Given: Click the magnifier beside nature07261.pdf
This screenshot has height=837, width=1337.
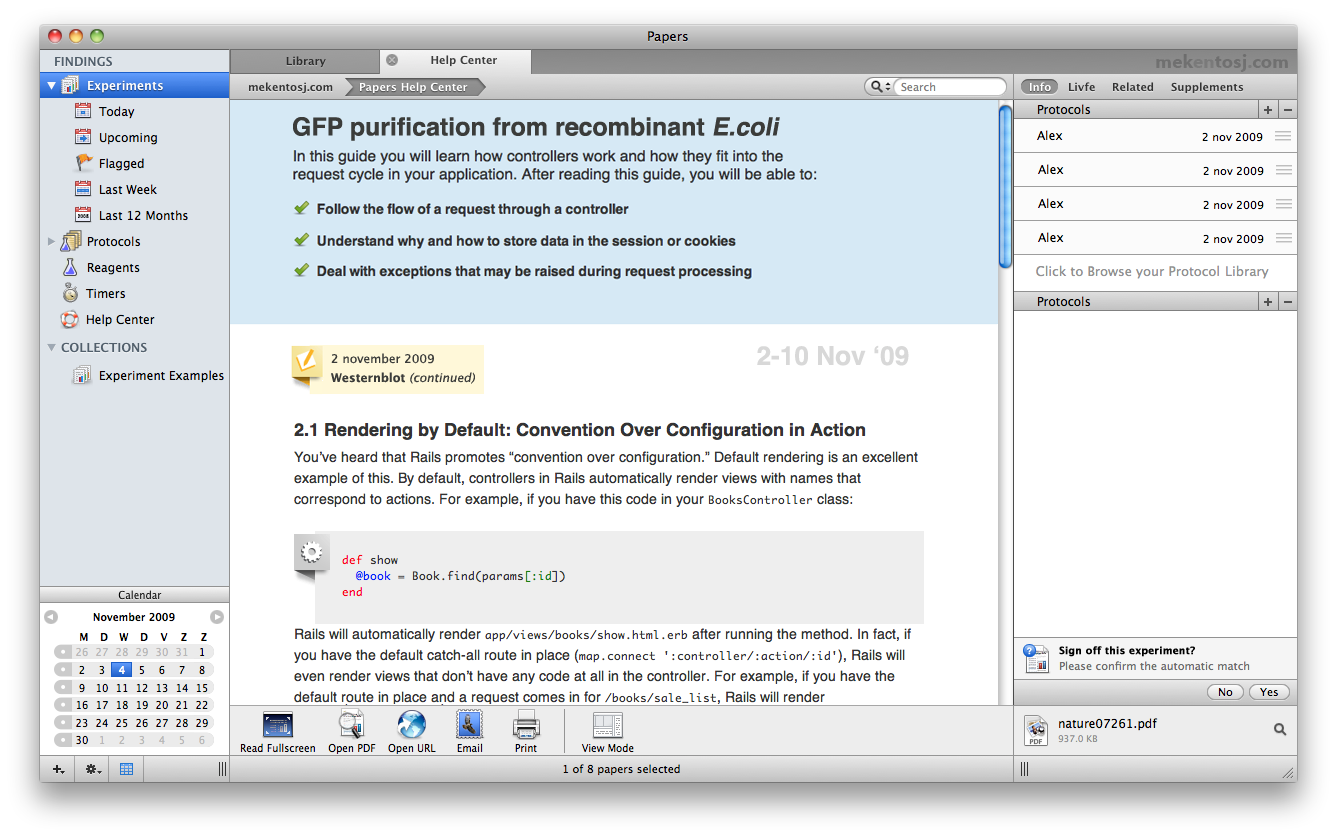Looking at the screenshot, I should point(1280,730).
